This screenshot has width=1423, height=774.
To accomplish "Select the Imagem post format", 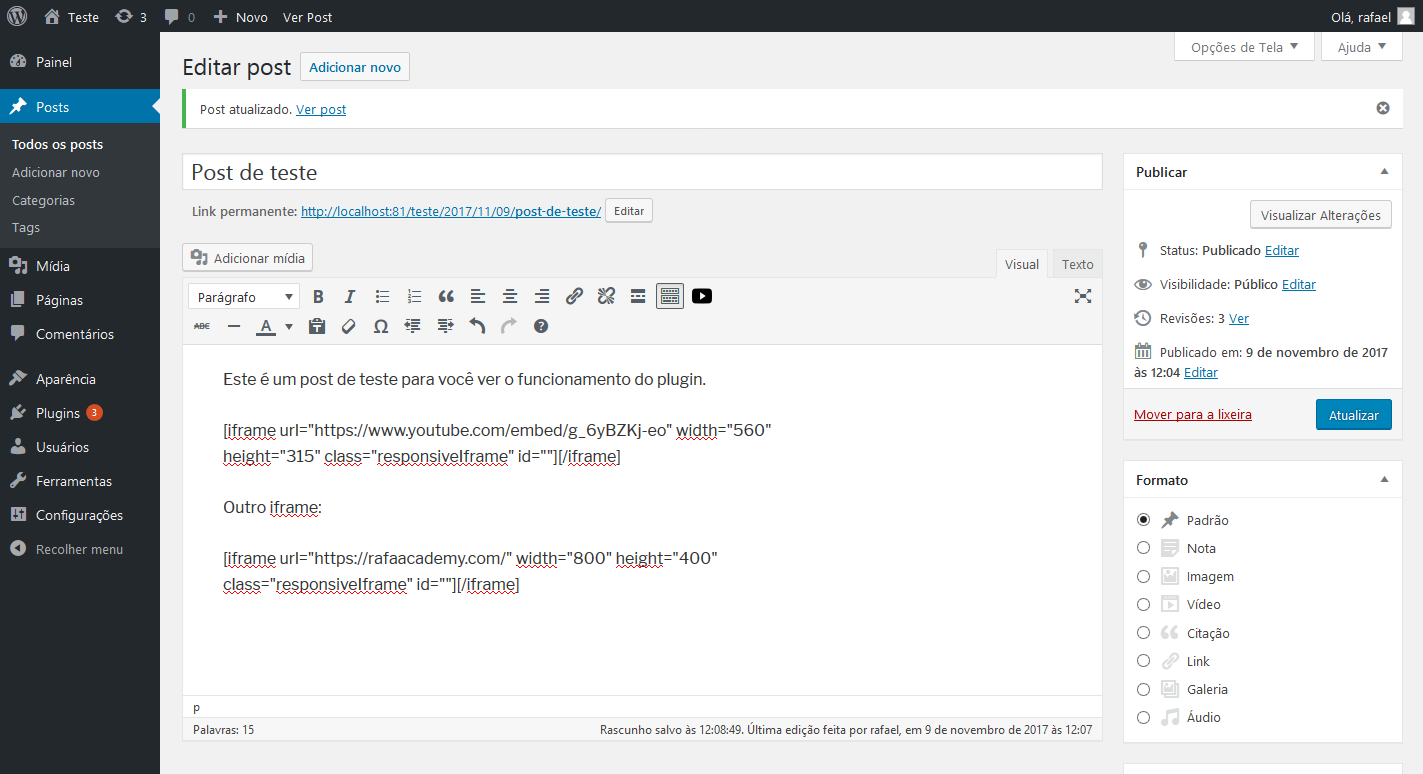I will (1144, 576).
